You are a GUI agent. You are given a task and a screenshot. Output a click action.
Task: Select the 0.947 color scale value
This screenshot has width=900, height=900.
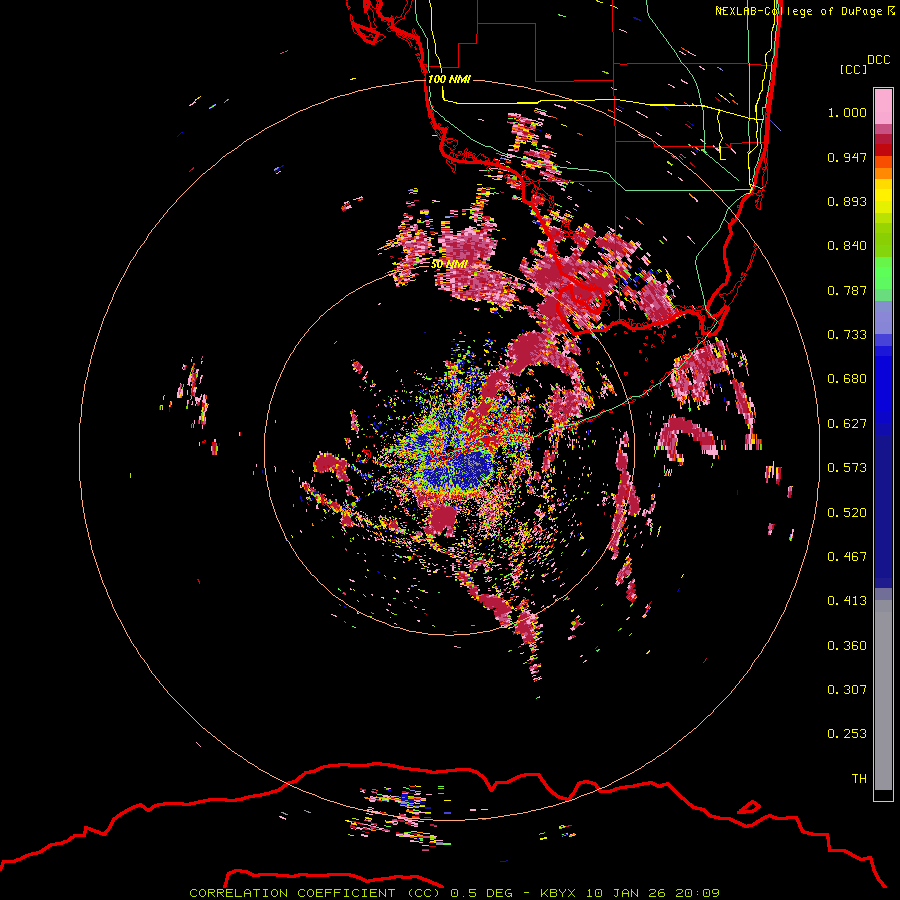tap(847, 157)
